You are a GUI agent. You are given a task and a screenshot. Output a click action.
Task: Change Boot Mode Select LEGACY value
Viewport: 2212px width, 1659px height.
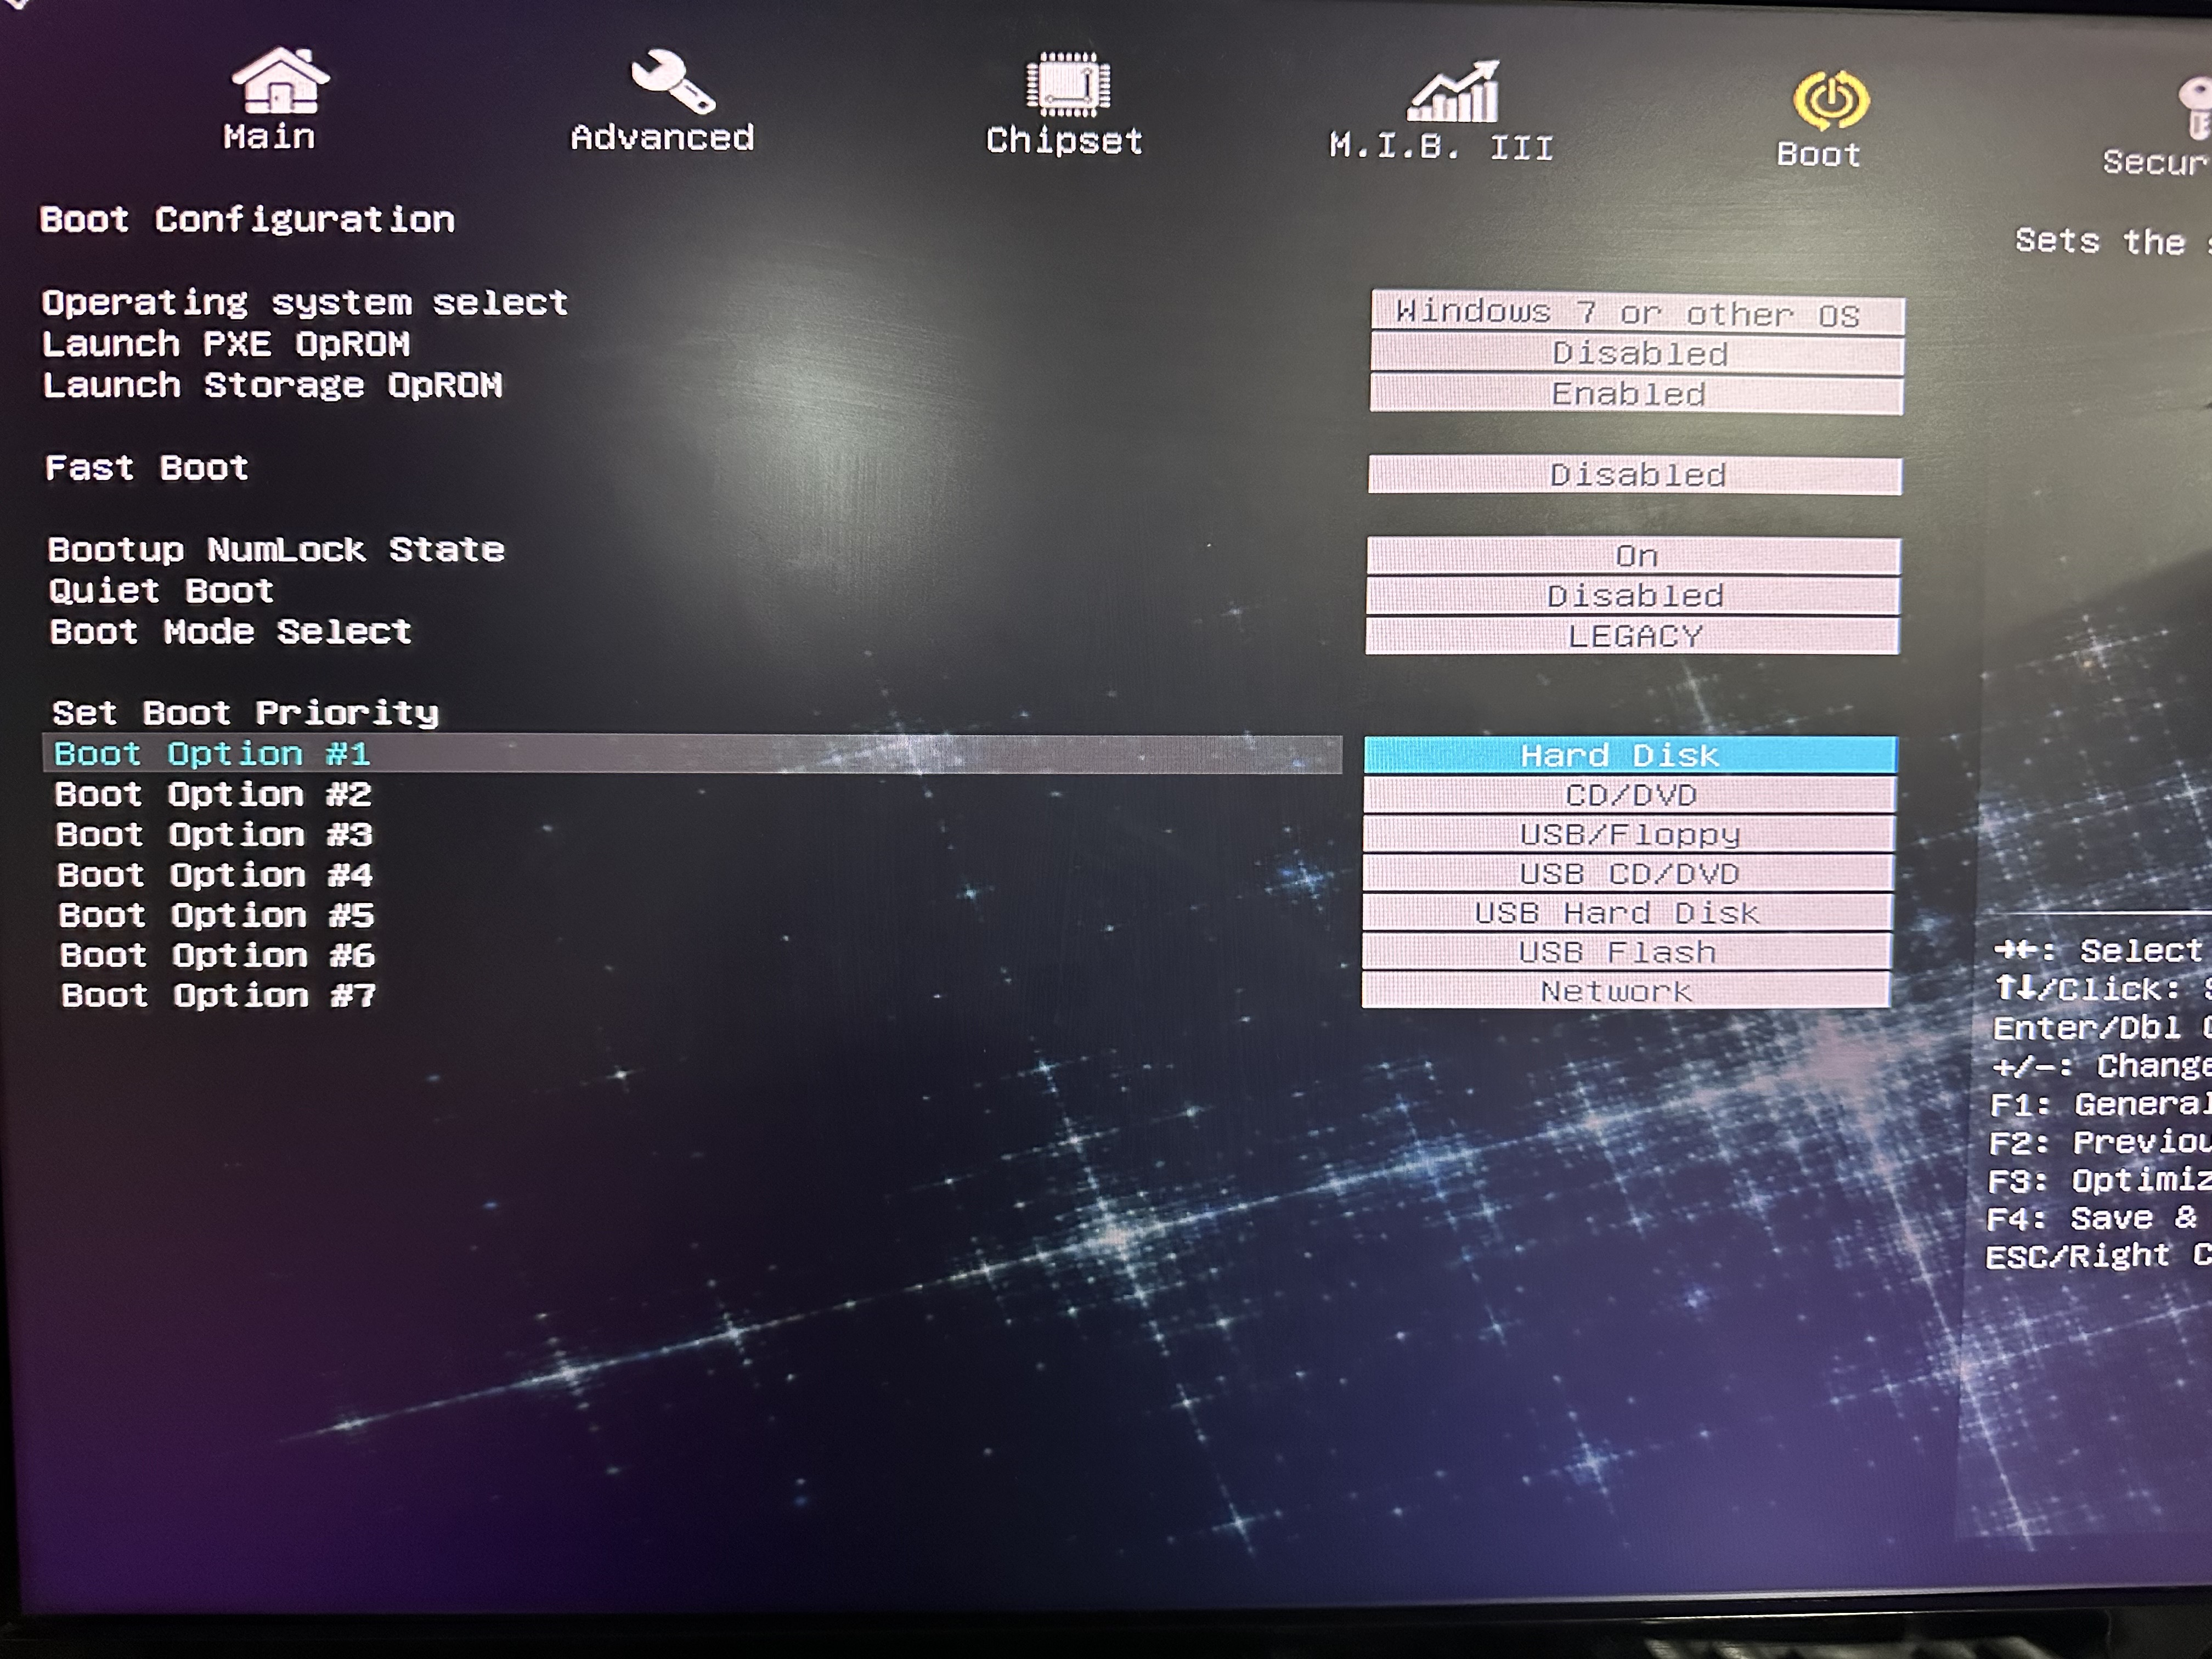pyautogui.click(x=1632, y=636)
